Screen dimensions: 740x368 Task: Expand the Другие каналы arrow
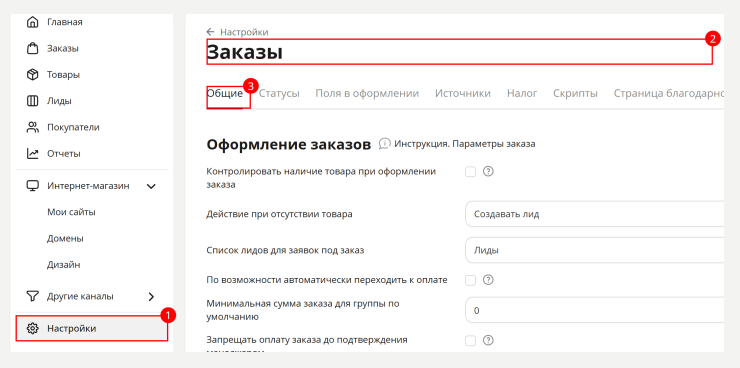tap(151, 297)
